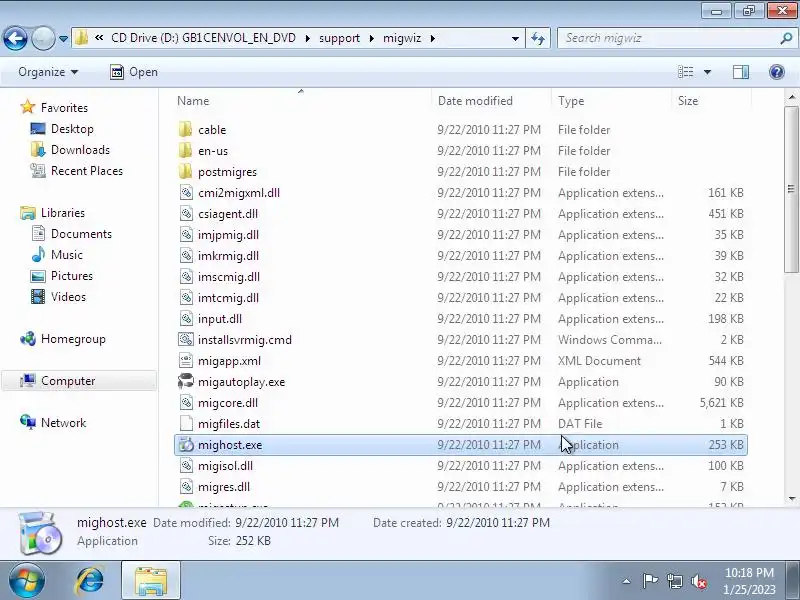Select the input.dll file icon
Viewport: 800px width, 600px height.
(186, 318)
